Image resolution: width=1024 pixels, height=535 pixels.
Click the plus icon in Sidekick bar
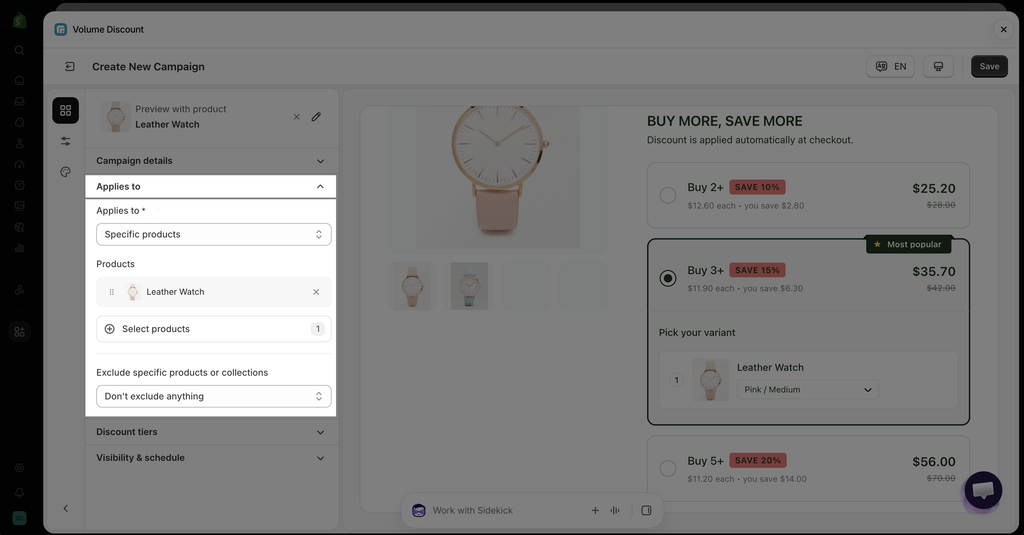click(x=595, y=510)
